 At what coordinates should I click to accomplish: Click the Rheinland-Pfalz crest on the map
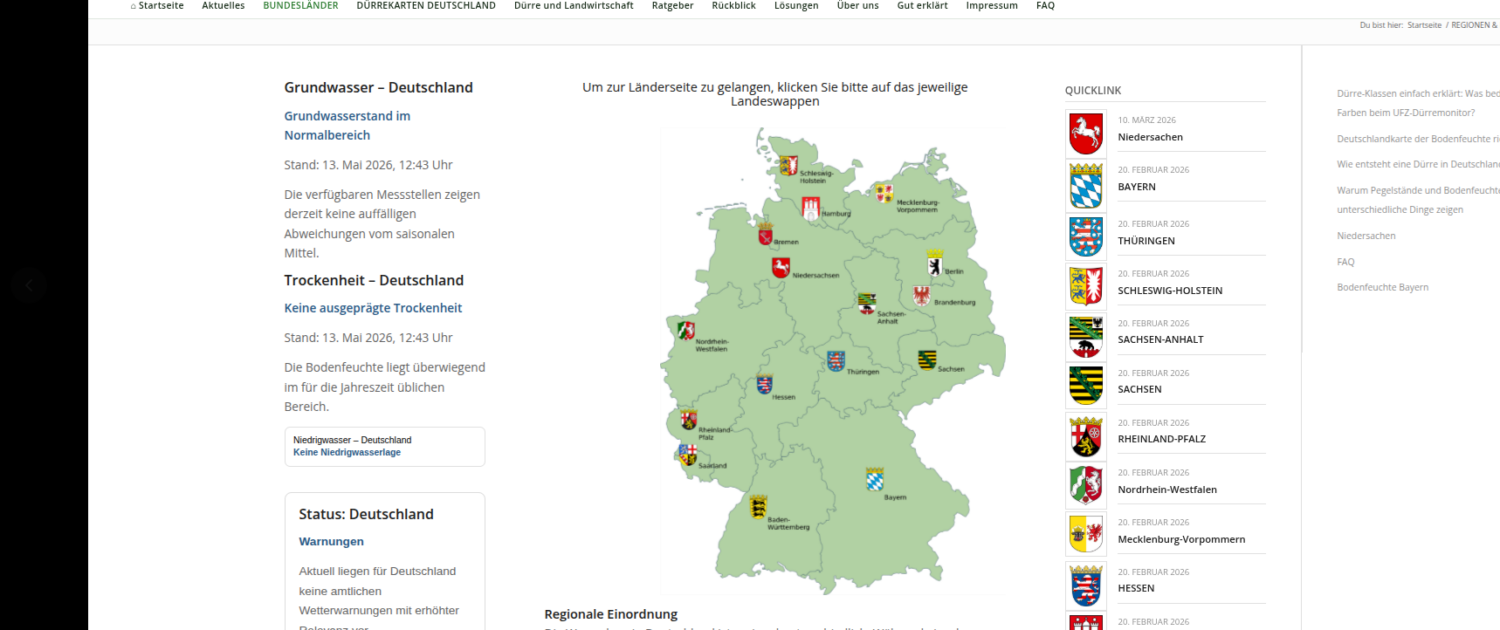point(689,419)
